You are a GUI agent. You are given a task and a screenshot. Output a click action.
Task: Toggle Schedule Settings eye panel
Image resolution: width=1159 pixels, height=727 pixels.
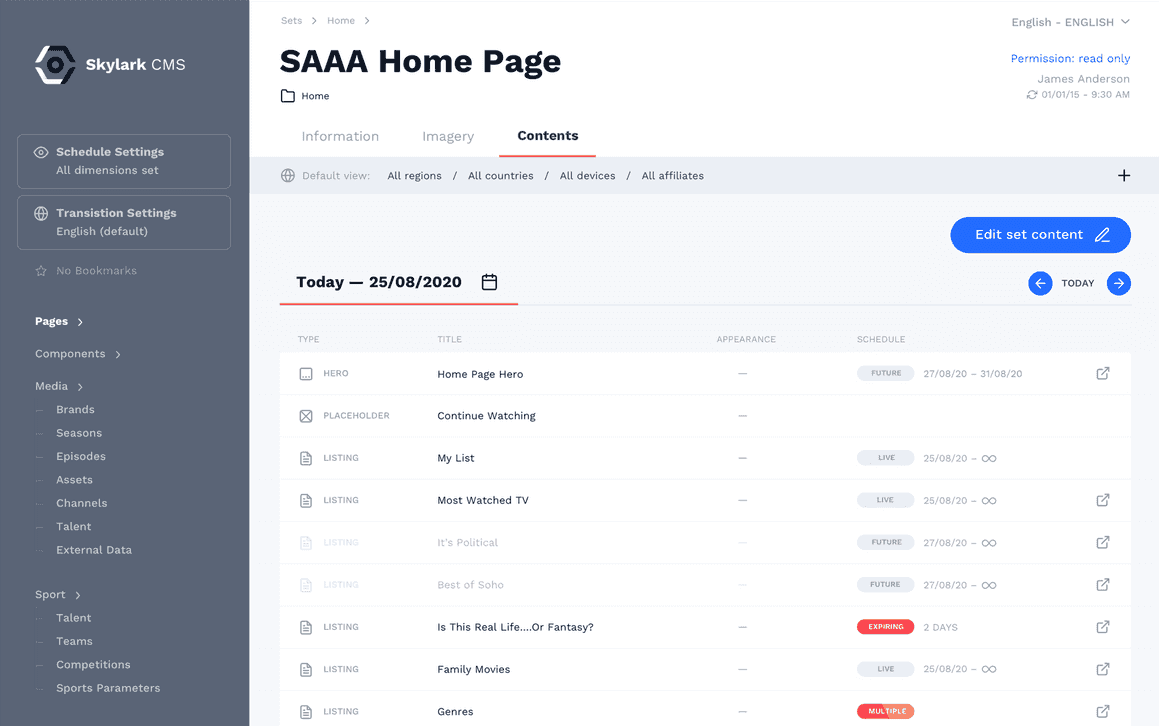[124, 161]
